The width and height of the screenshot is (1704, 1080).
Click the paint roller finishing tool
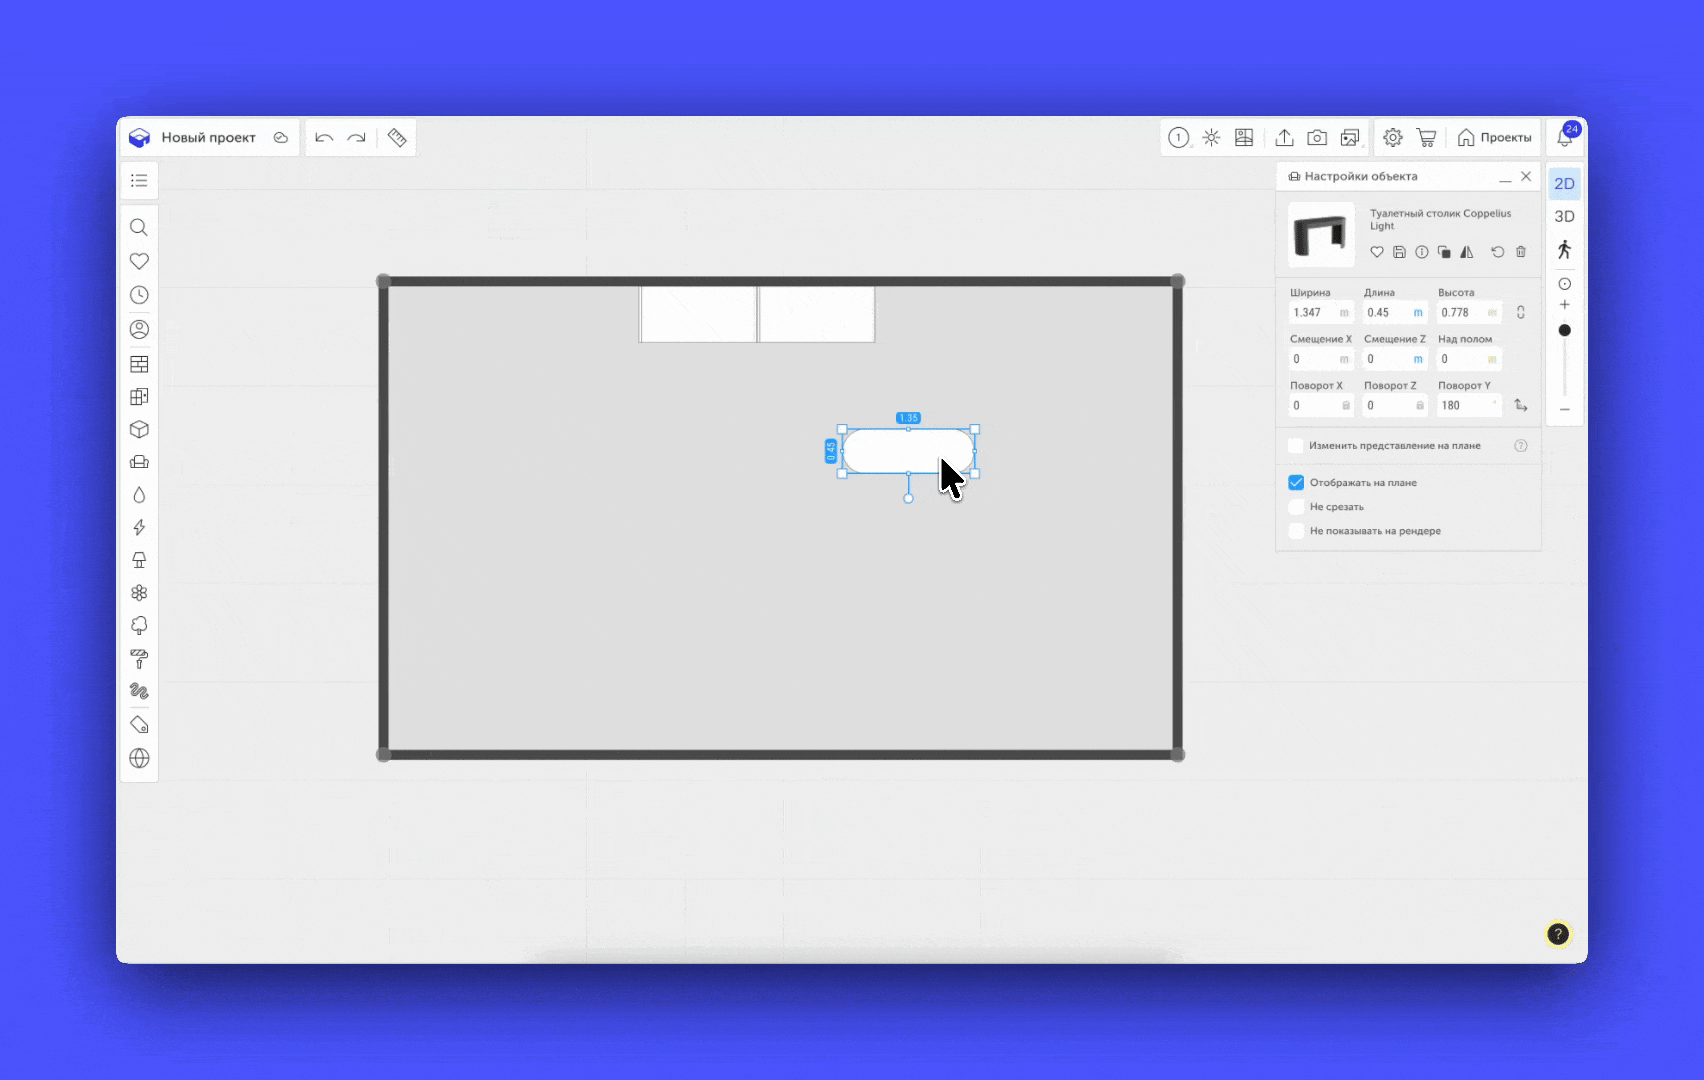(139, 659)
